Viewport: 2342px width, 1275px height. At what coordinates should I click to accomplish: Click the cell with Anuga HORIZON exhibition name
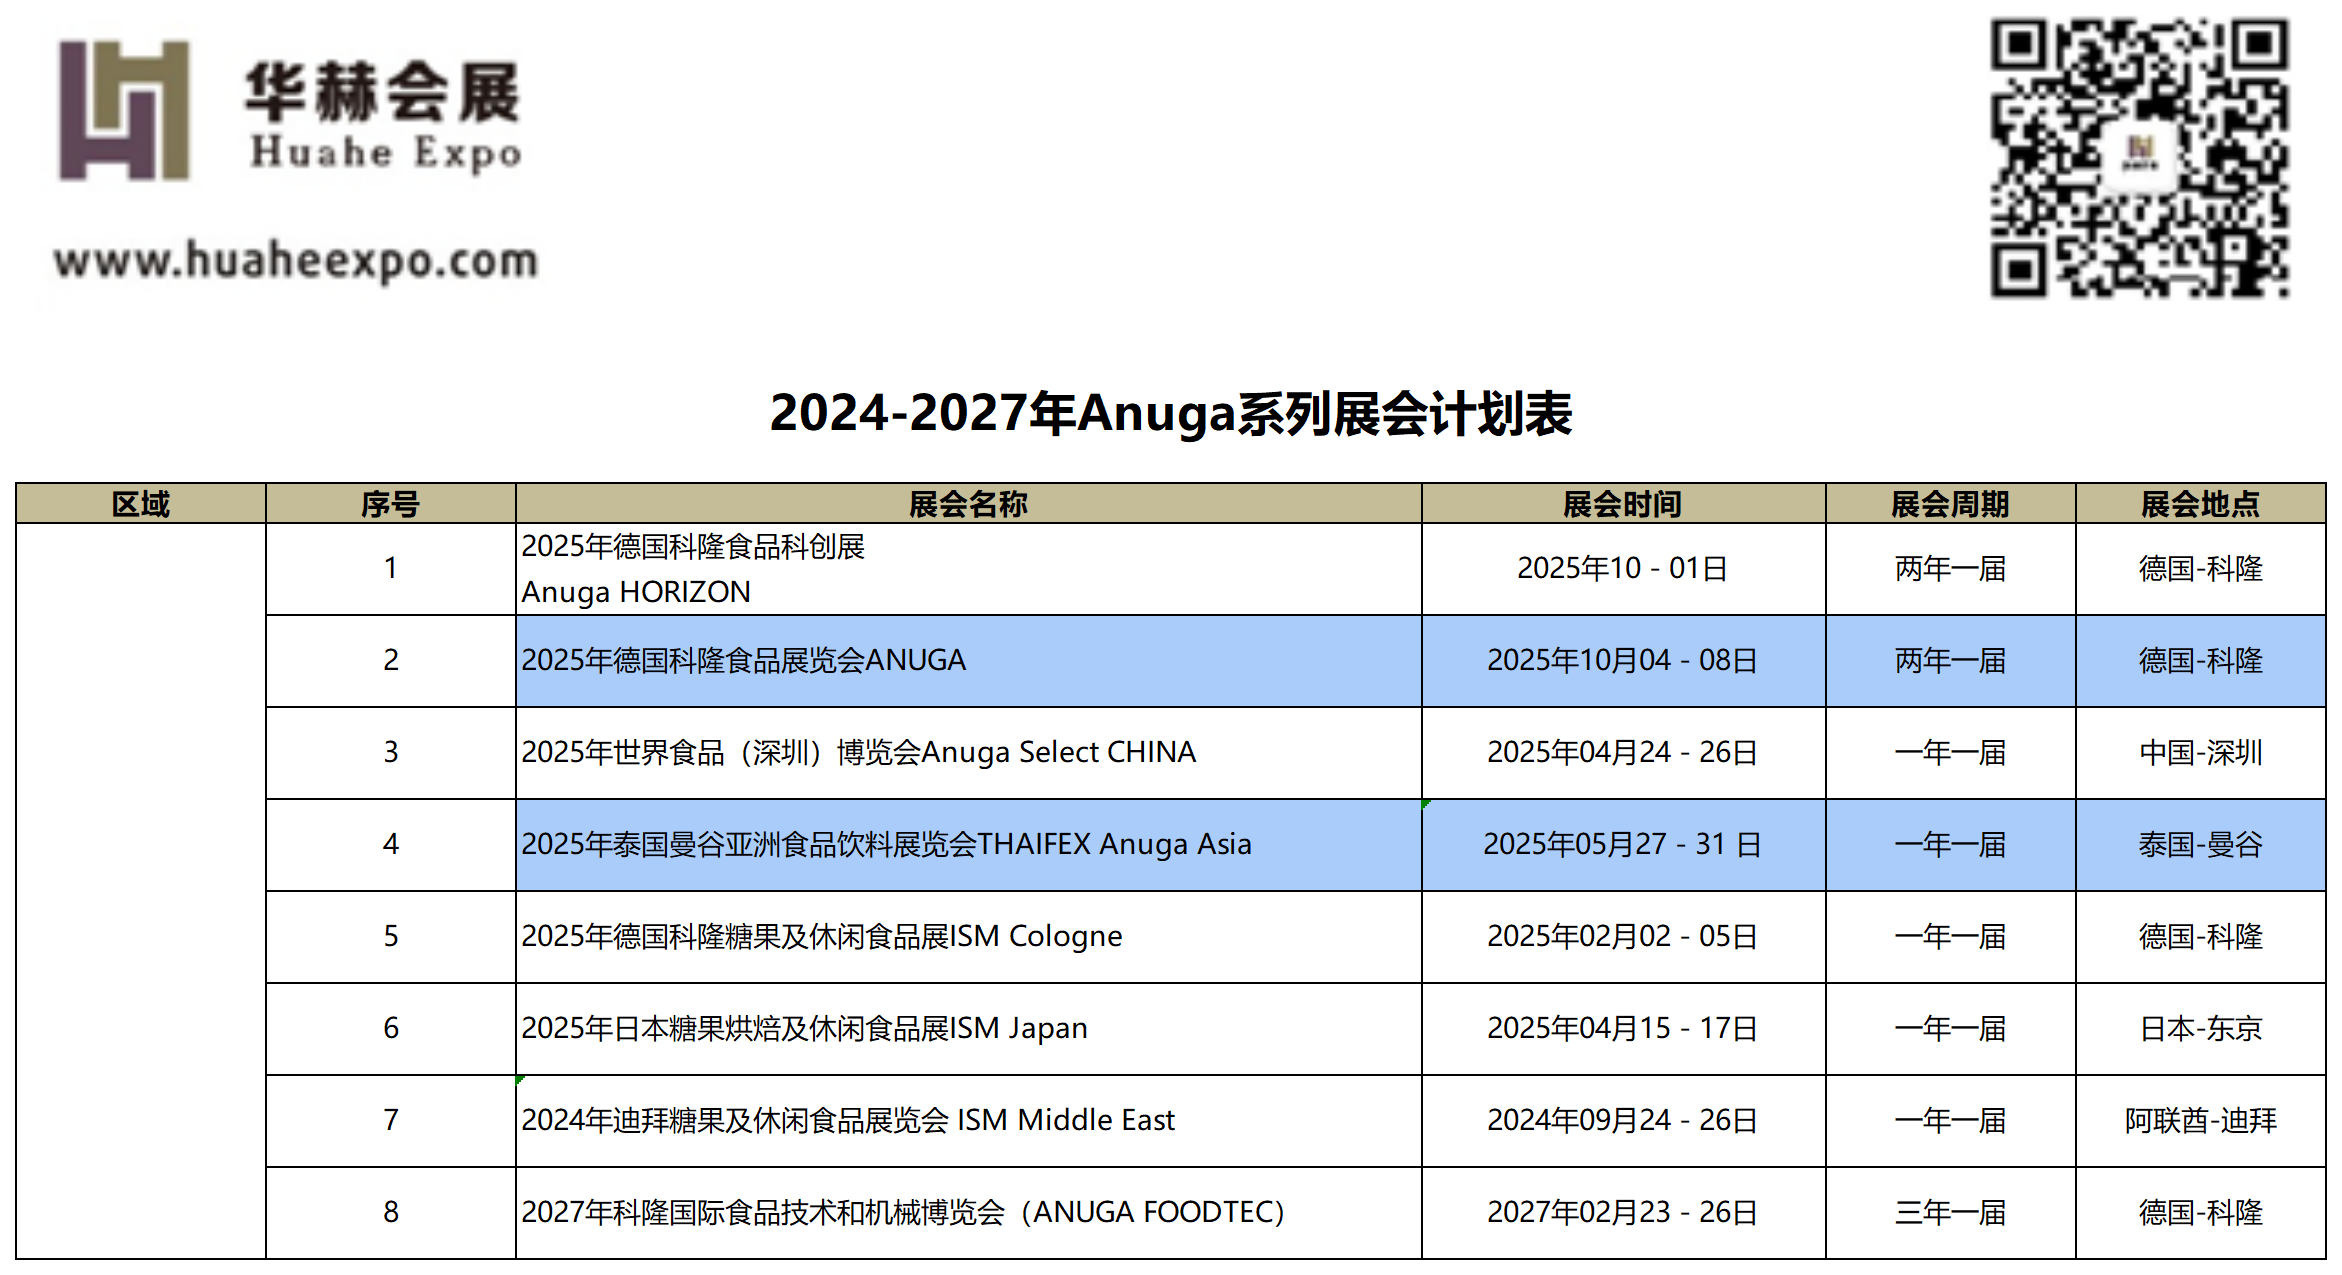[969, 569]
